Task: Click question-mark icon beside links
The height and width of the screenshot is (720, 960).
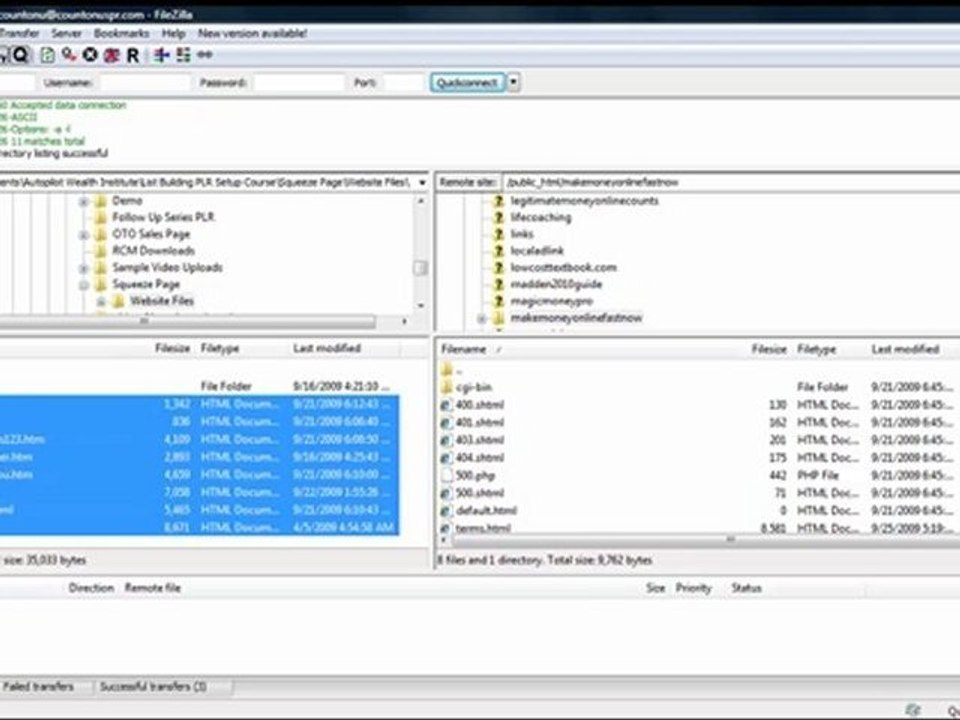Action: click(499, 234)
